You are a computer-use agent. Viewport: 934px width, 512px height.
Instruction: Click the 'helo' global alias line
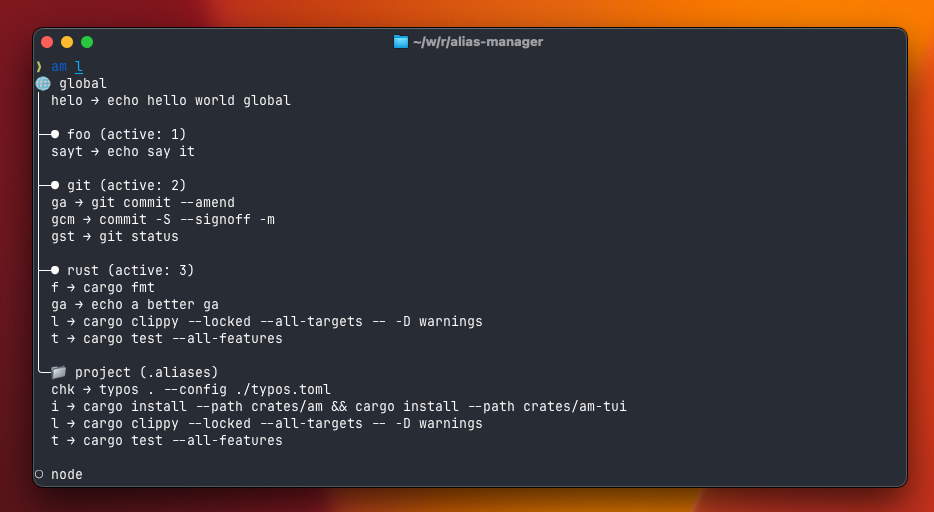coord(170,100)
